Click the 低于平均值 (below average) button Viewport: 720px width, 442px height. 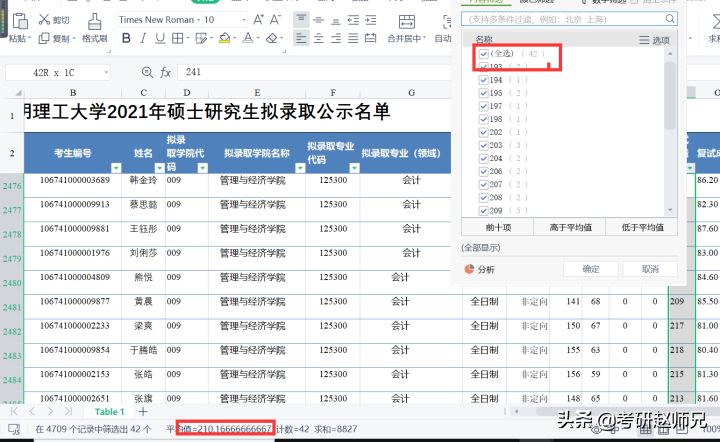pyautogui.click(x=642, y=227)
